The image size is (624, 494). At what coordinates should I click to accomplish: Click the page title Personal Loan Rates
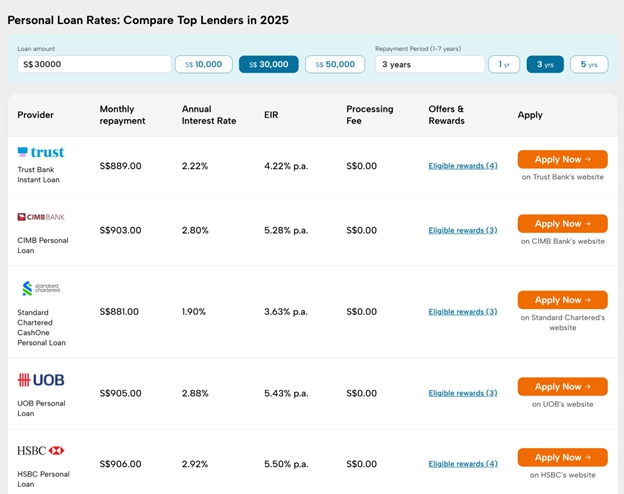[x=148, y=20]
